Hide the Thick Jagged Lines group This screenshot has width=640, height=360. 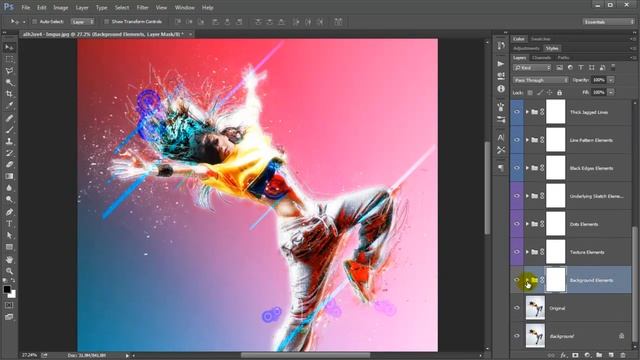517,112
